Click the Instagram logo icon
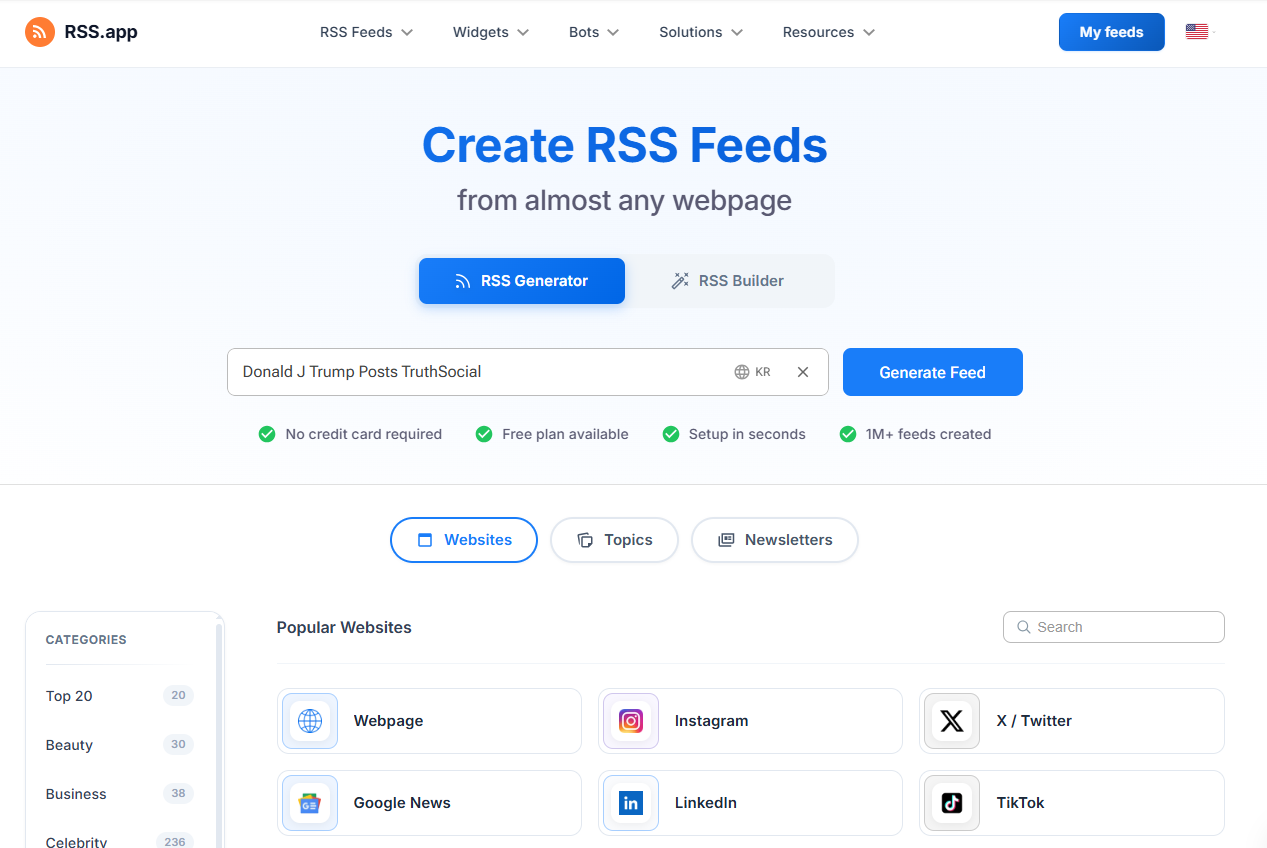This screenshot has height=848, width=1267. (631, 721)
